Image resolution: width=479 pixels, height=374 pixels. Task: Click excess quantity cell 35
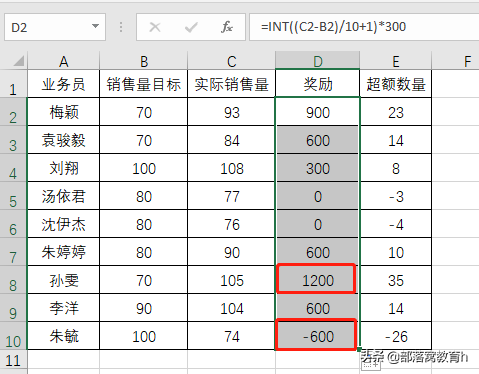coord(396,280)
